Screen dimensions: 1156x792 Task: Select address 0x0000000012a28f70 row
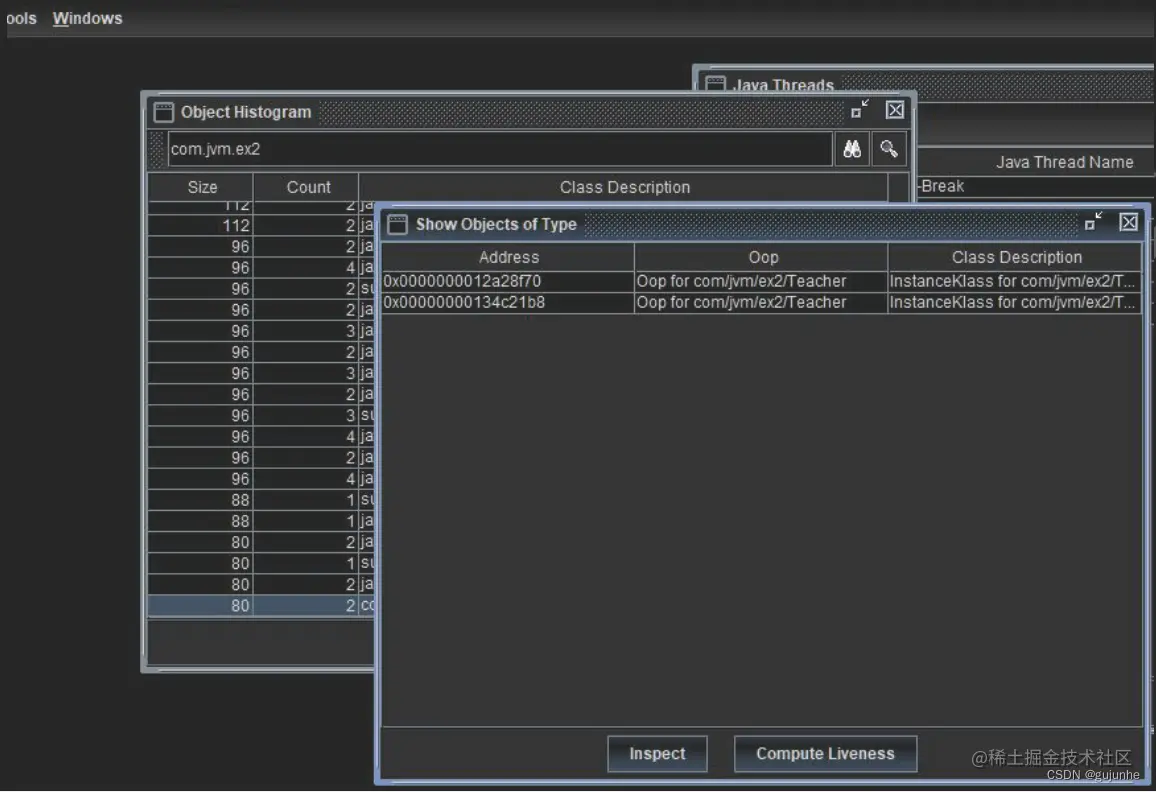761,281
